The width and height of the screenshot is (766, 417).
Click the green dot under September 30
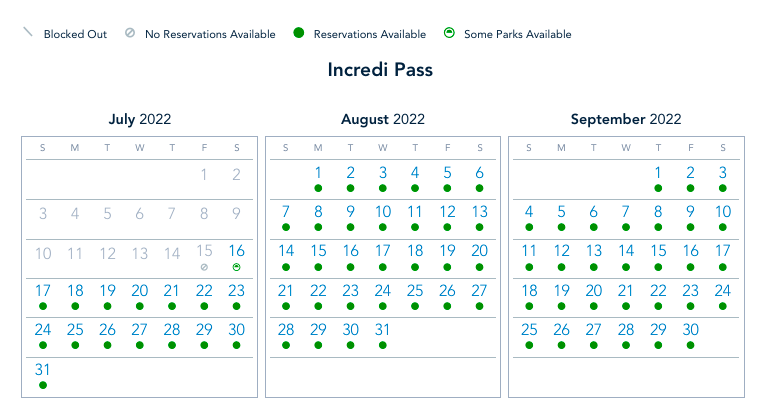coord(690,345)
